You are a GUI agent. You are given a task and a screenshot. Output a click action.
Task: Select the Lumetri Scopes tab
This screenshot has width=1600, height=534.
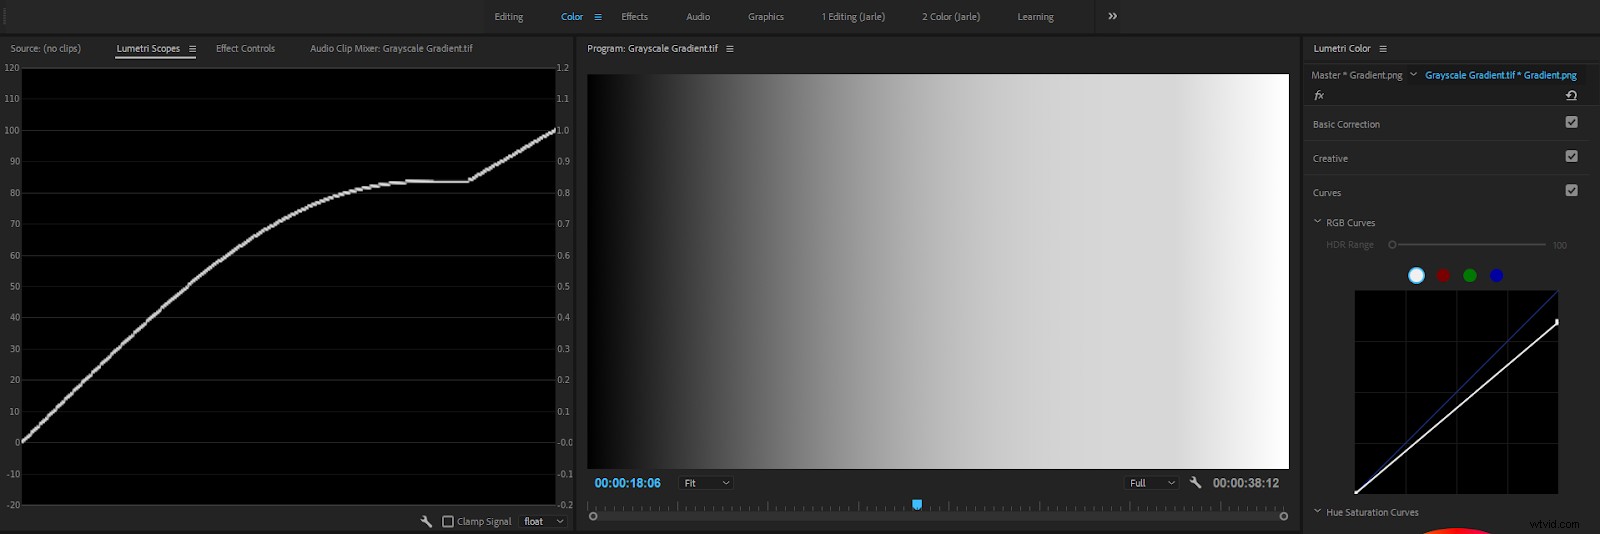148,48
